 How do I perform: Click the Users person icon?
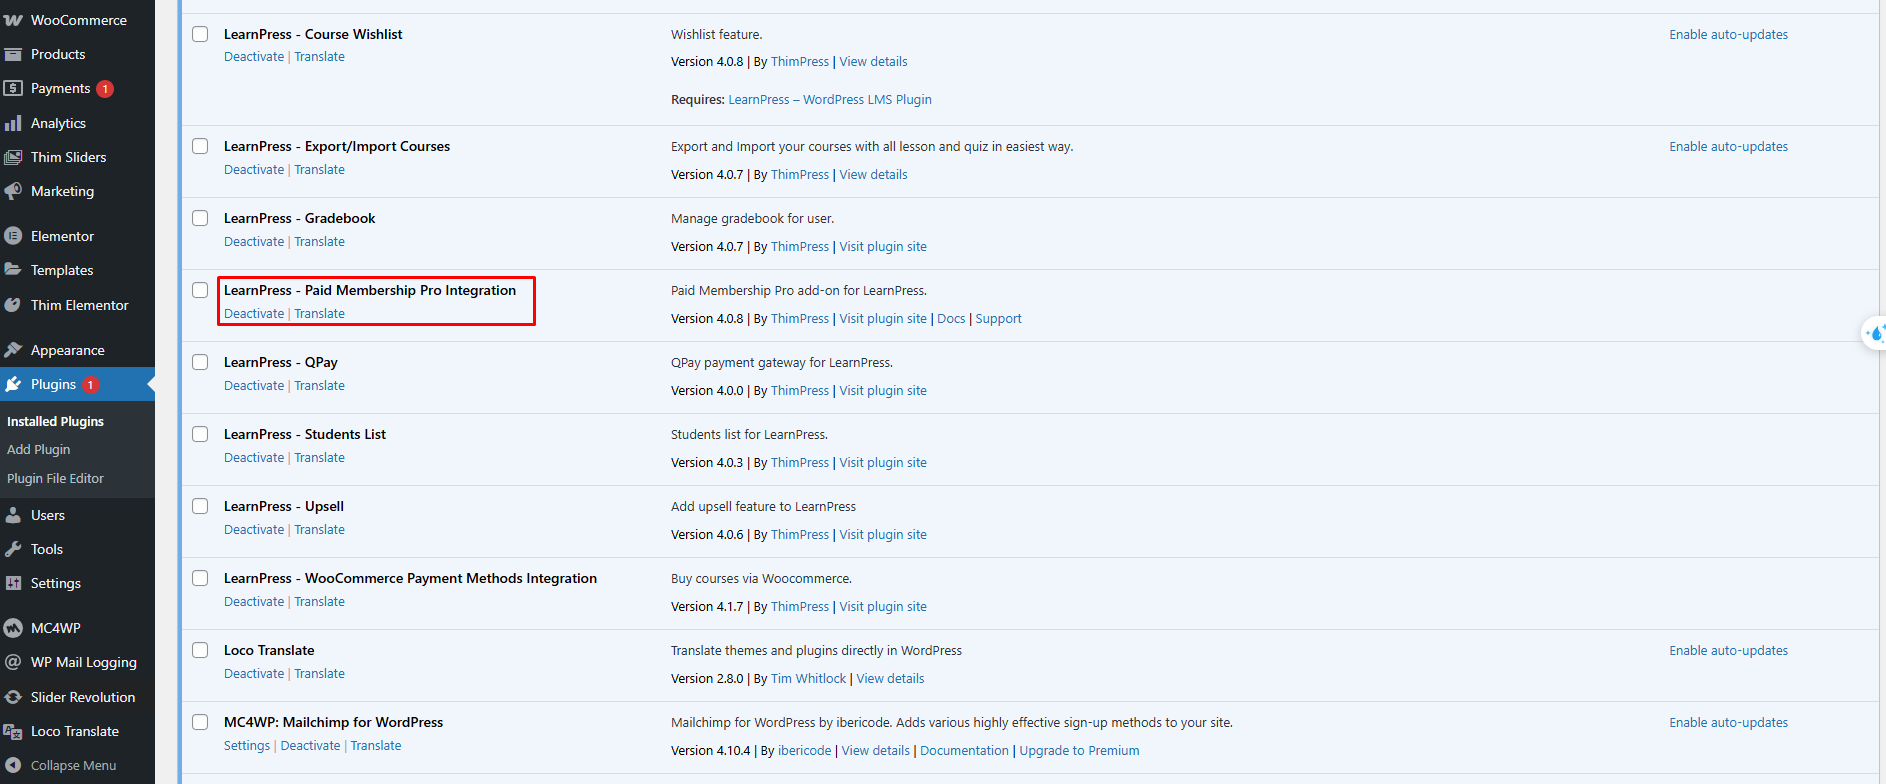click(x=13, y=515)
